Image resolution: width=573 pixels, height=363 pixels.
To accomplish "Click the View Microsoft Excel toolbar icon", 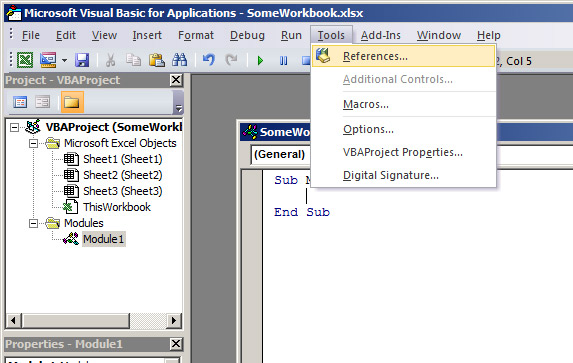I will tap(25, 60).
